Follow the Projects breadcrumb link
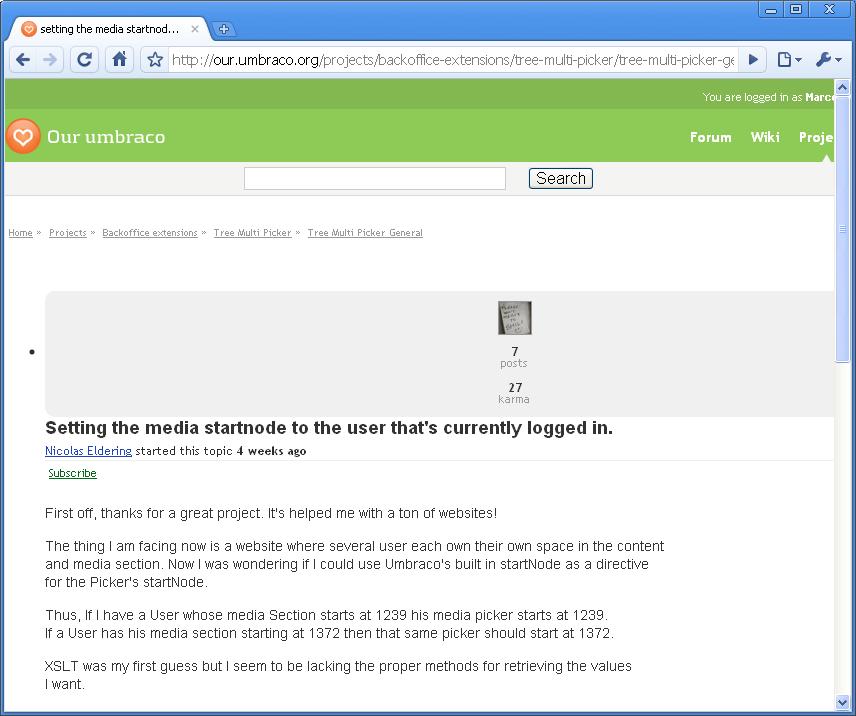856x716 pixels. coord(68,233)
